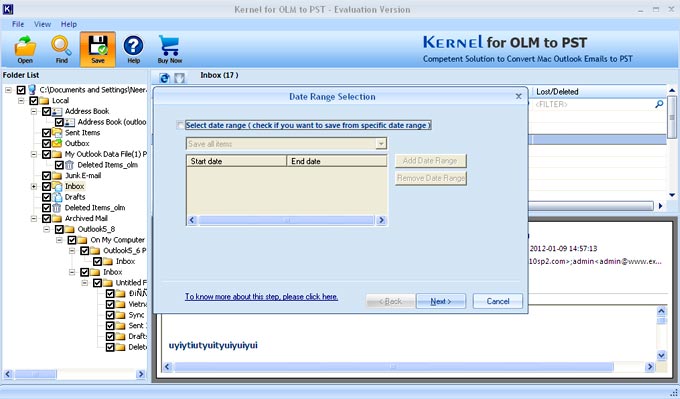Click the Lost/Deleted FILTER input field

[594, 104]
